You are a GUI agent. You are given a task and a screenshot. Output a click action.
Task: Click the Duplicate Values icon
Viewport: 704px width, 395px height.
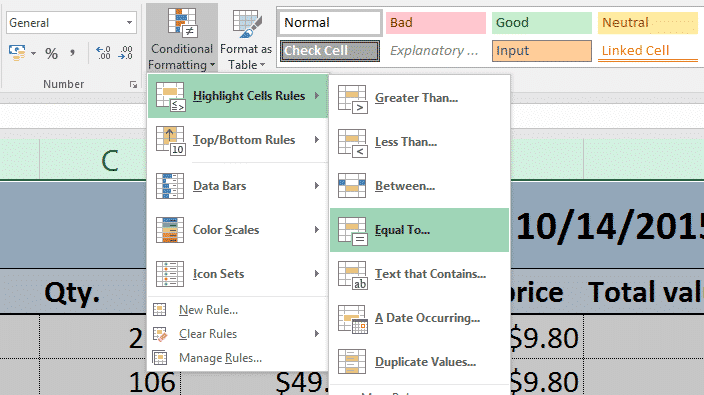point(352,362)
